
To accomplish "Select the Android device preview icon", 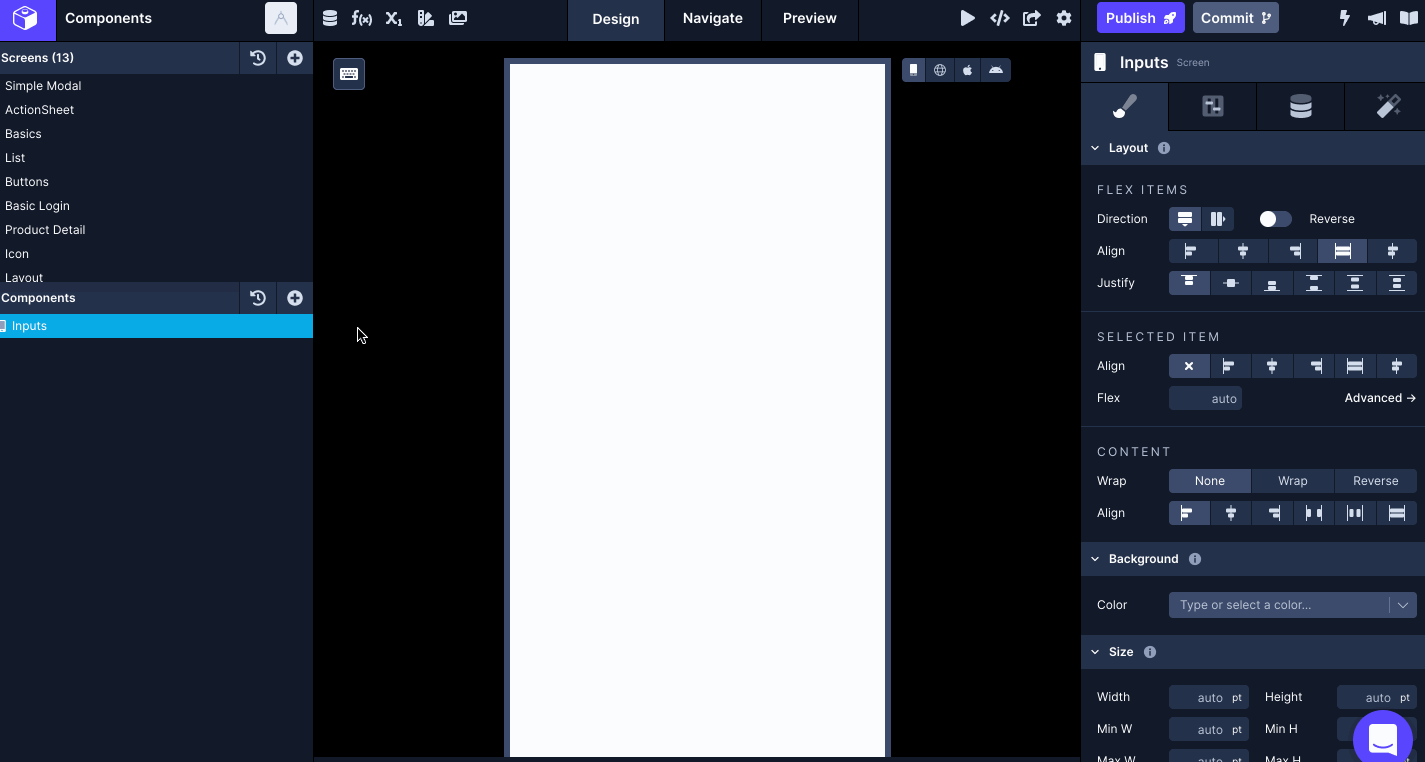I will (996, 70).
